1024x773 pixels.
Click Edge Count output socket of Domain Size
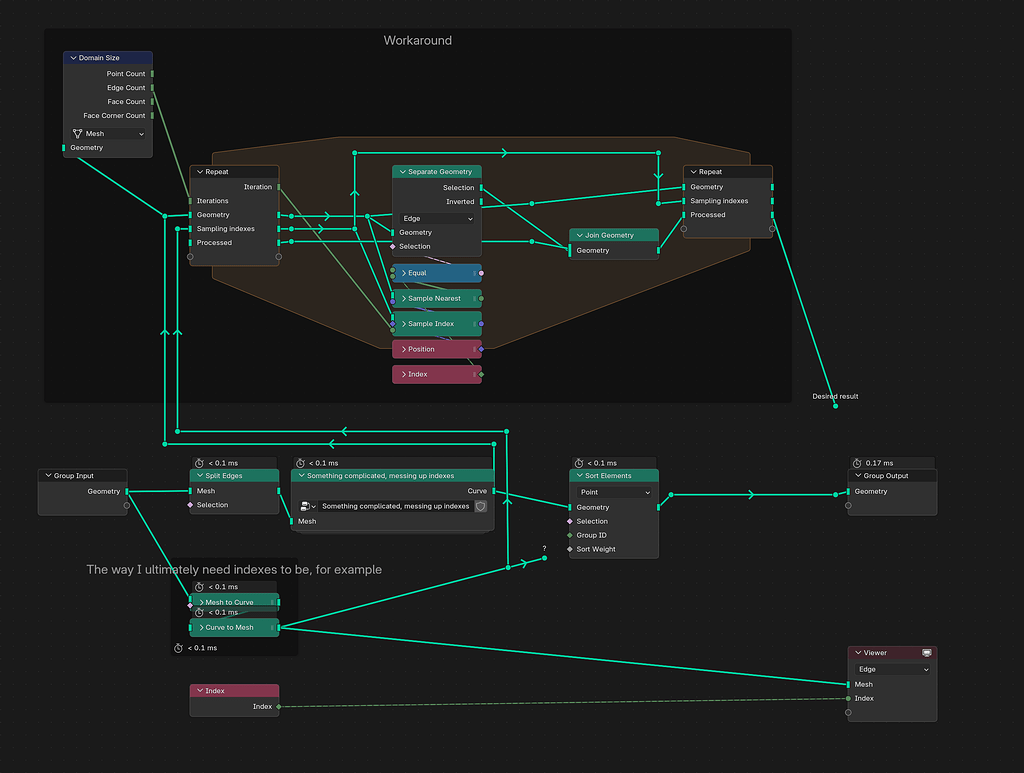pos(152,87)
